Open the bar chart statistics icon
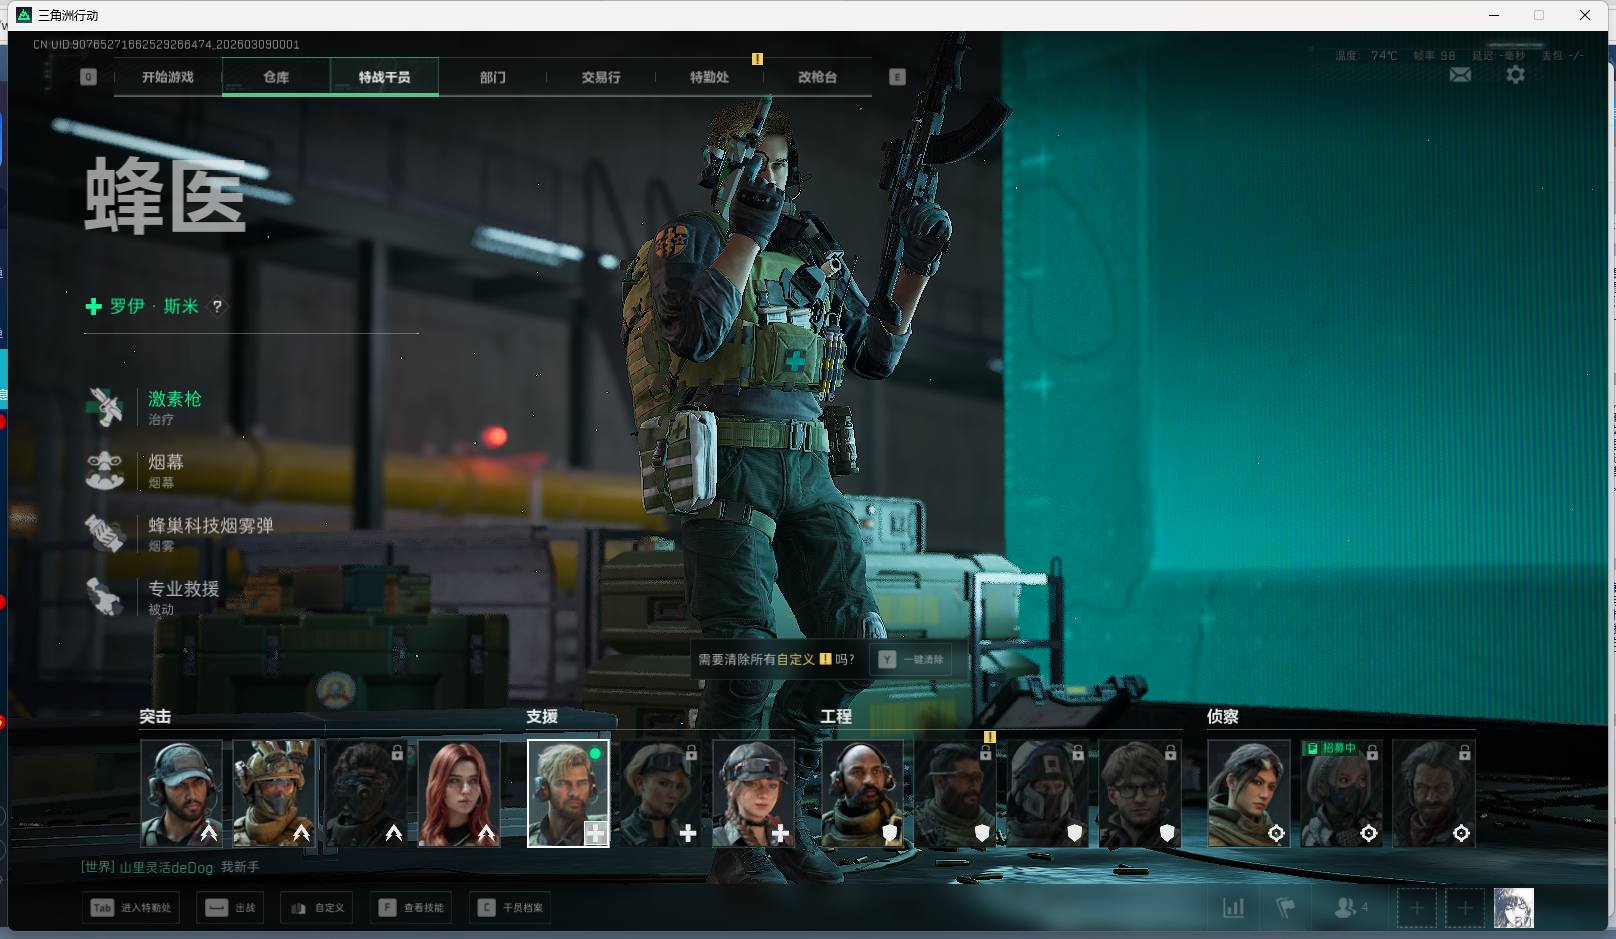Screen dimensions: 1616x939 [1234, 908]
